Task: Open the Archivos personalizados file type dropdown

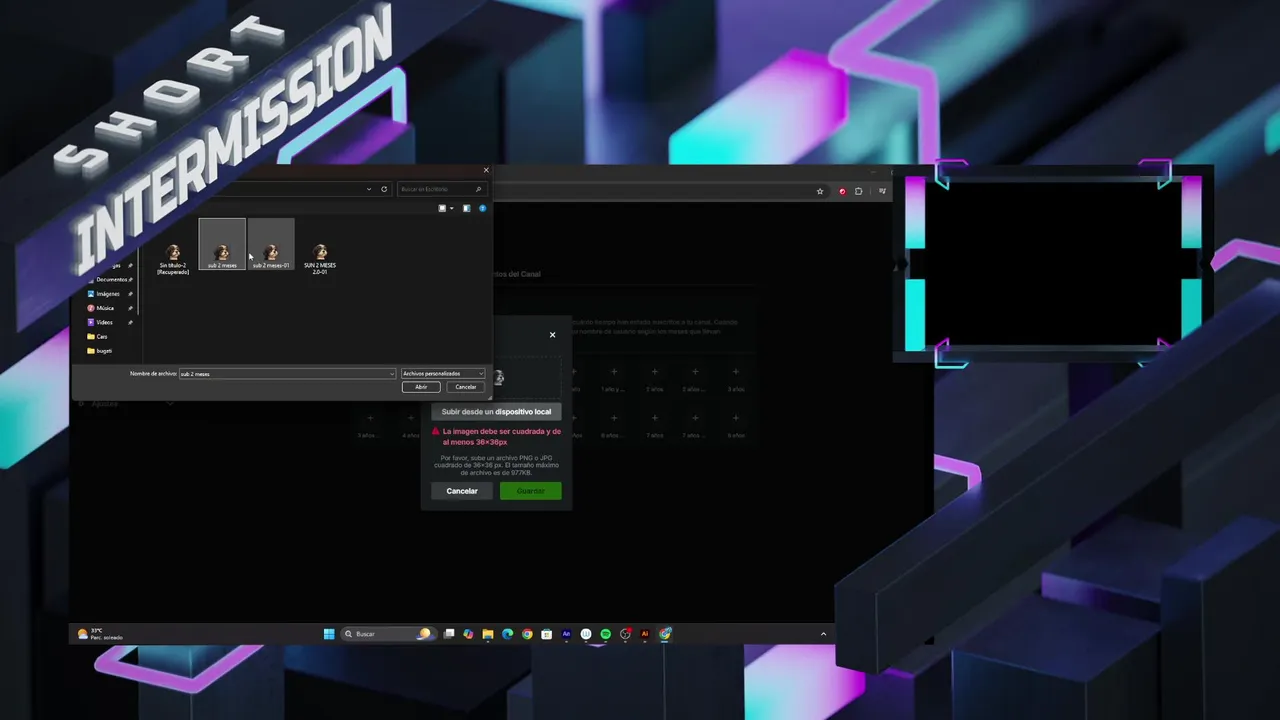Action: point(443,373)
